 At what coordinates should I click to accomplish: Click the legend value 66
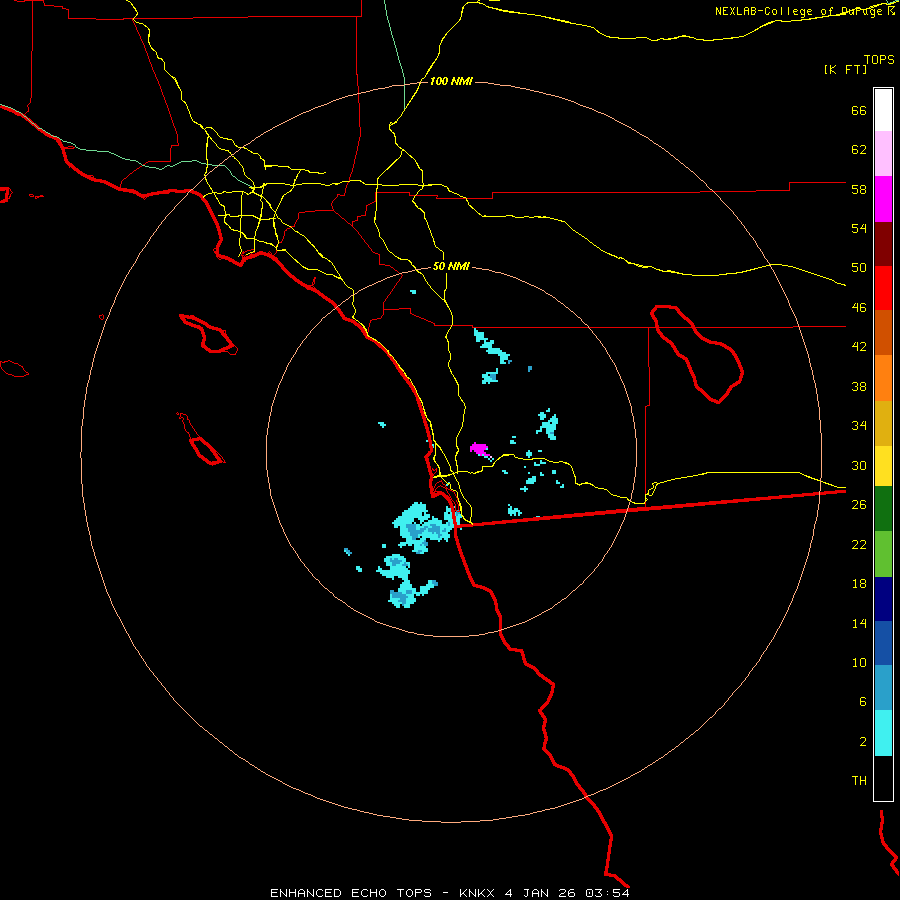tap(859, 110)
